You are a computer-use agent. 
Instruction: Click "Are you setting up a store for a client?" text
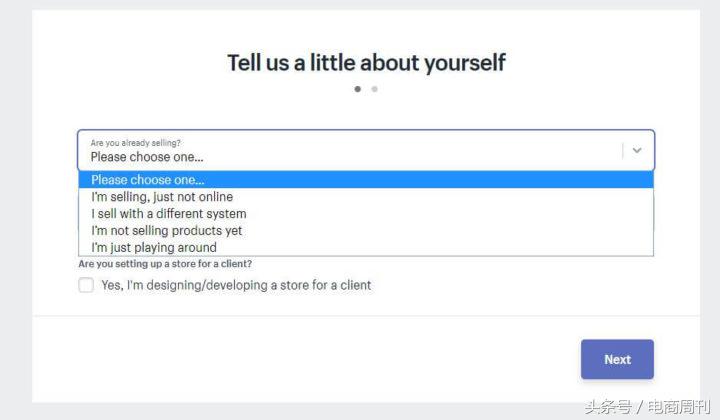(165, 264)
